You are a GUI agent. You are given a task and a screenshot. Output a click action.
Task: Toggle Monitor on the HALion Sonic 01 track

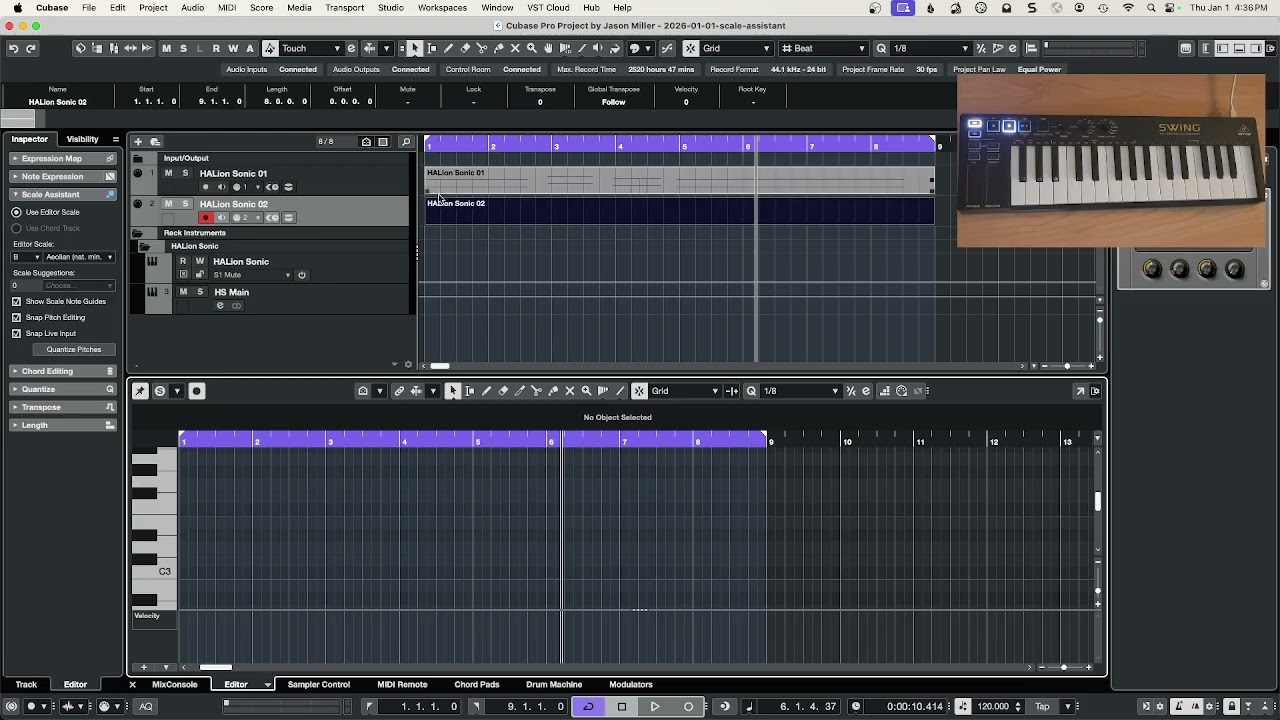click(221, 187)
